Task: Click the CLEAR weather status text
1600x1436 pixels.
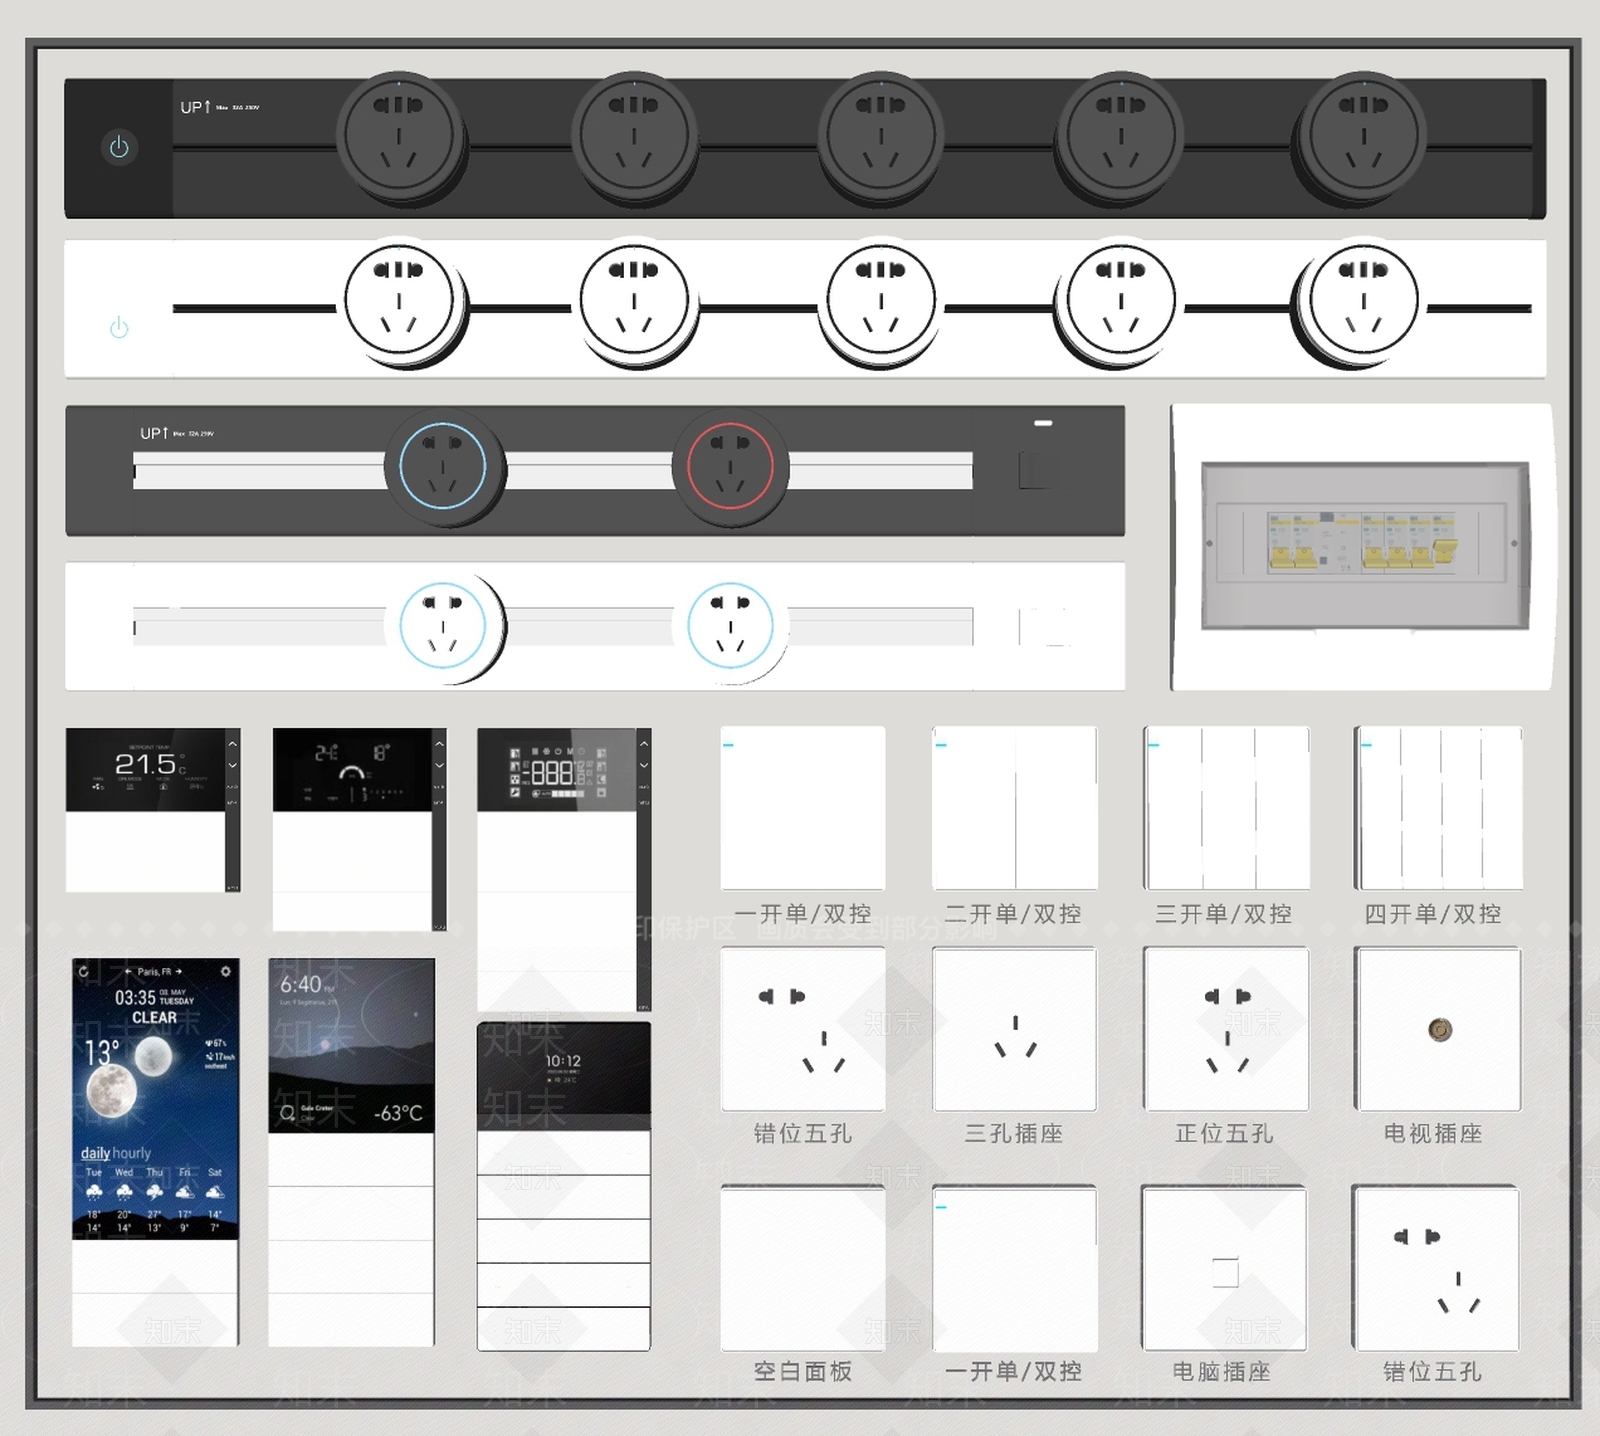Action: coord(154,1017)
